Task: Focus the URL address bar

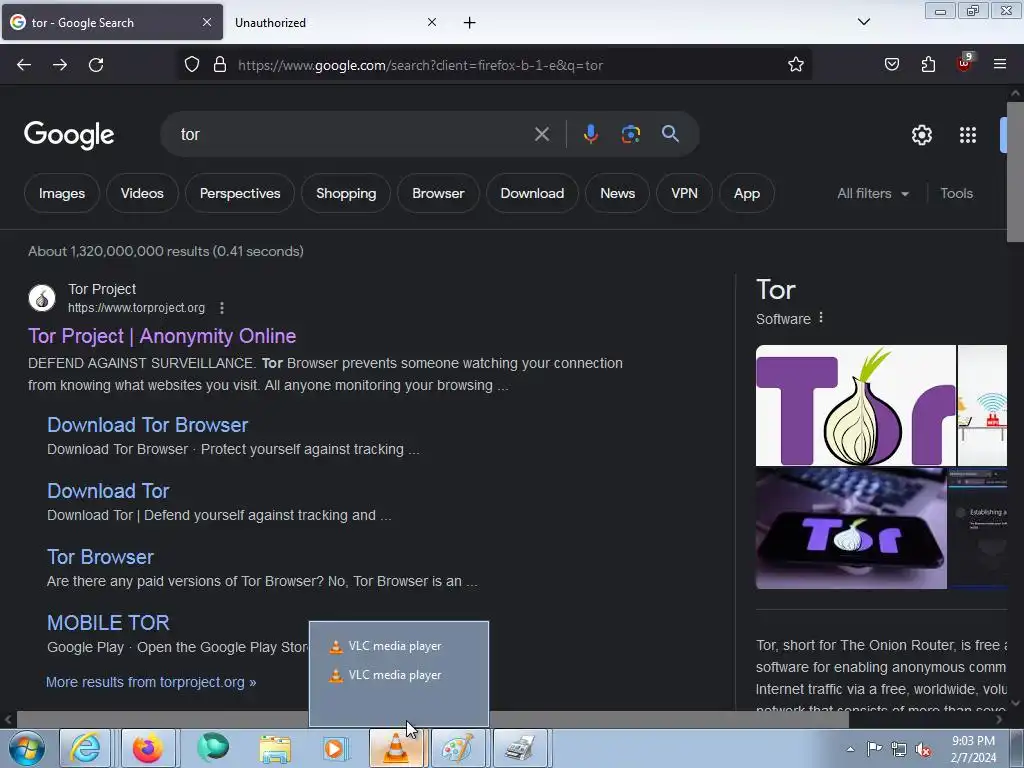Action: [496, 65]
